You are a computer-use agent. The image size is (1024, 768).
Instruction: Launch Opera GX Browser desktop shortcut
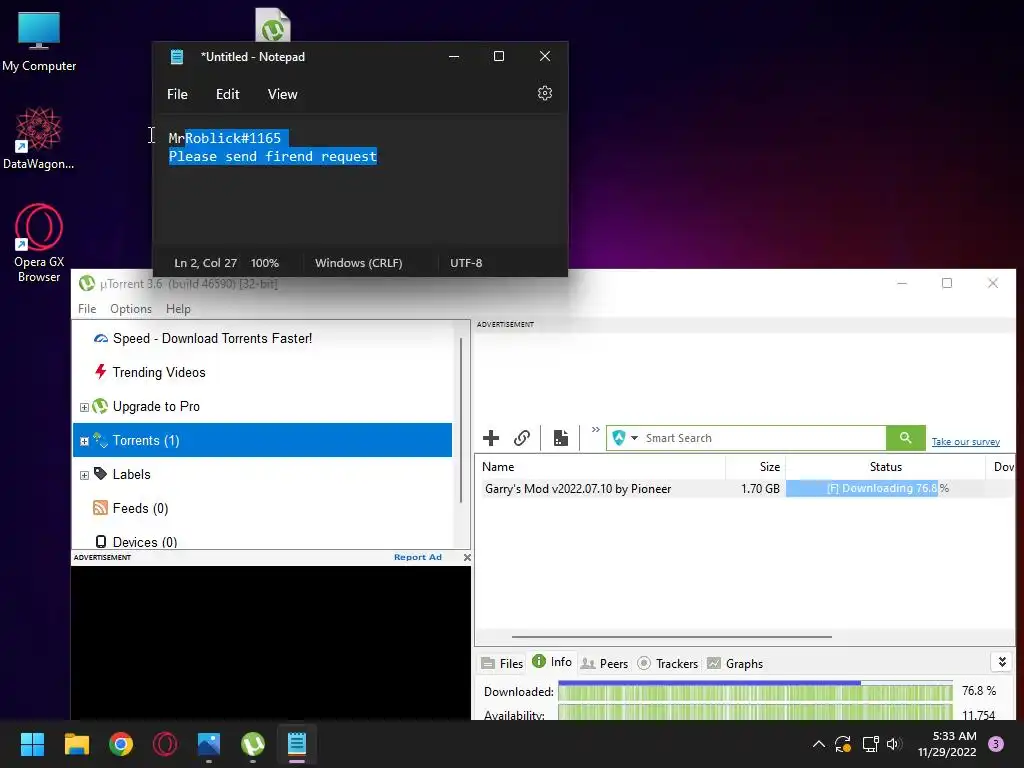pos(39,243)
